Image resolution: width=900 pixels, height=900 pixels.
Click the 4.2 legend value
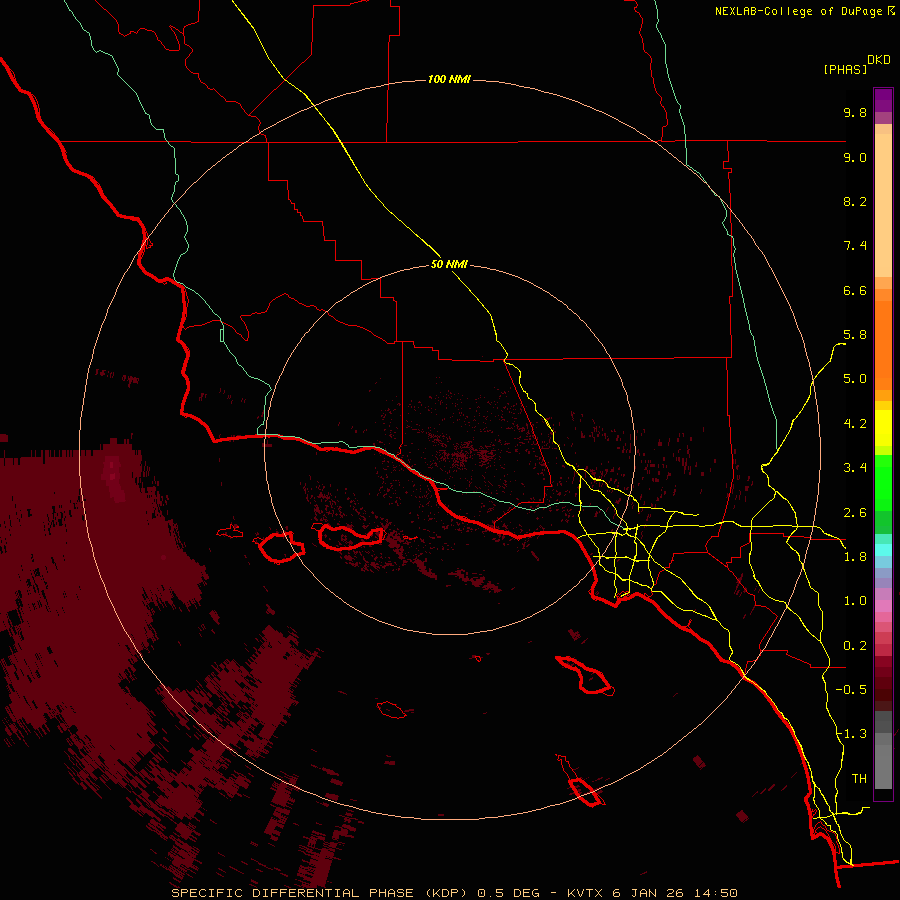coord(855,424)
